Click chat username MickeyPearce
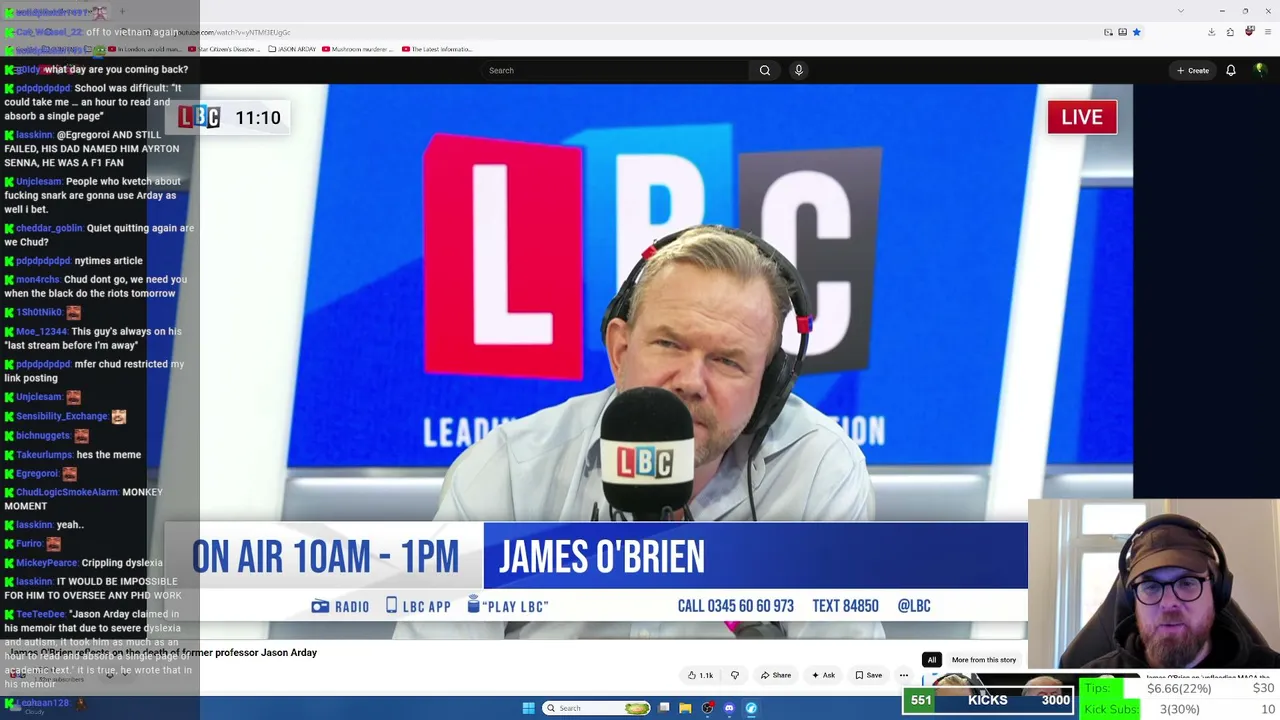1280x720 pixels. (46, 563)
